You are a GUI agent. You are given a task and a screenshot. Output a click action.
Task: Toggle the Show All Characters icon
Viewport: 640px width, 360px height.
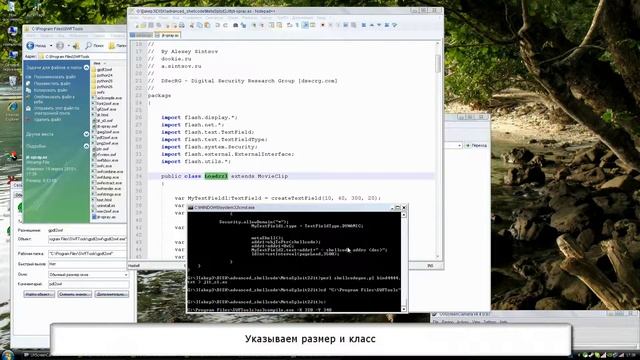coord(297,25)
